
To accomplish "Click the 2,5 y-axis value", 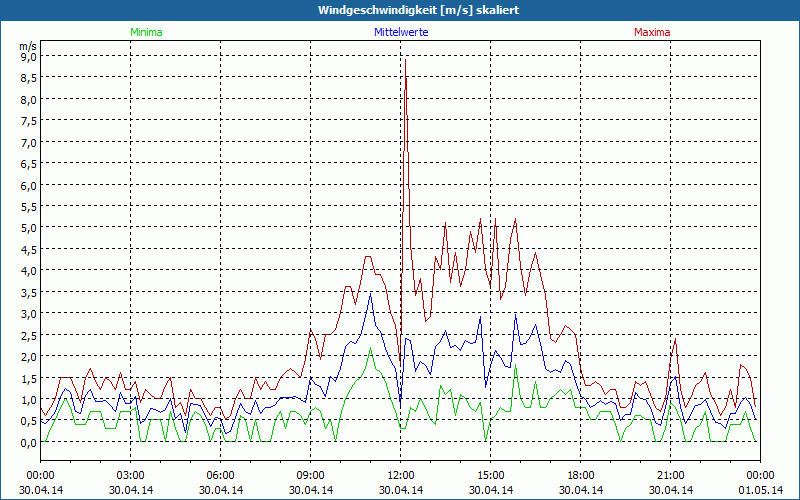I will [x=29, y=335].
